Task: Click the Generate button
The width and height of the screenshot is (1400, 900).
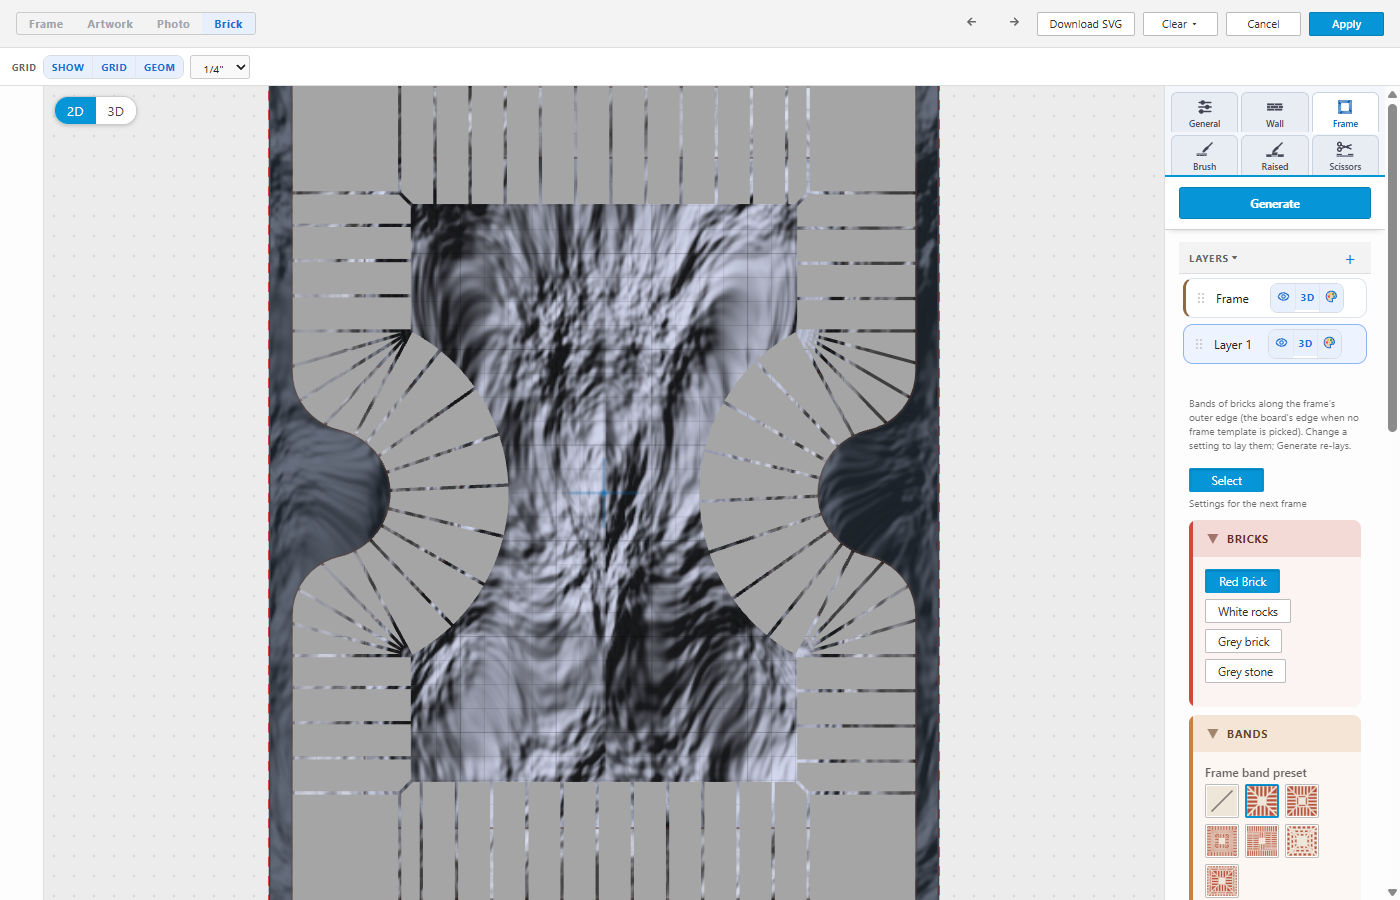Action: tap(1275, 203)
